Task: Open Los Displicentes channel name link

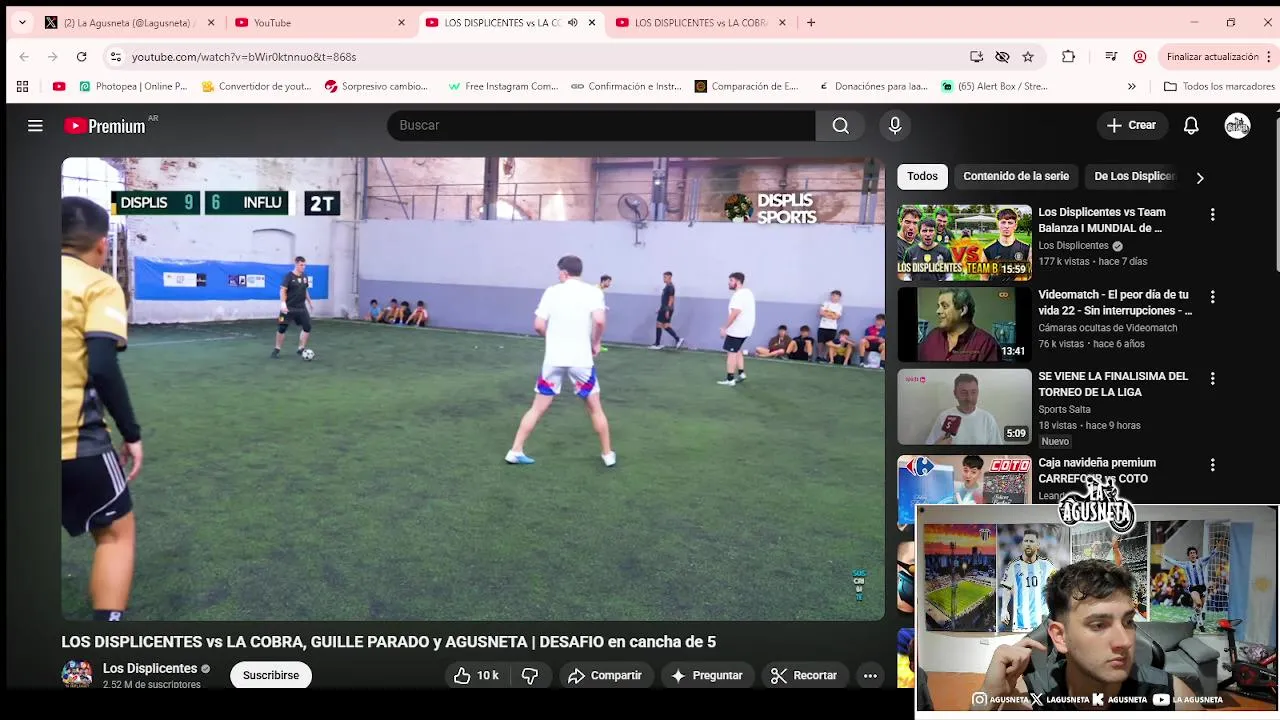Action: [150, 668]
